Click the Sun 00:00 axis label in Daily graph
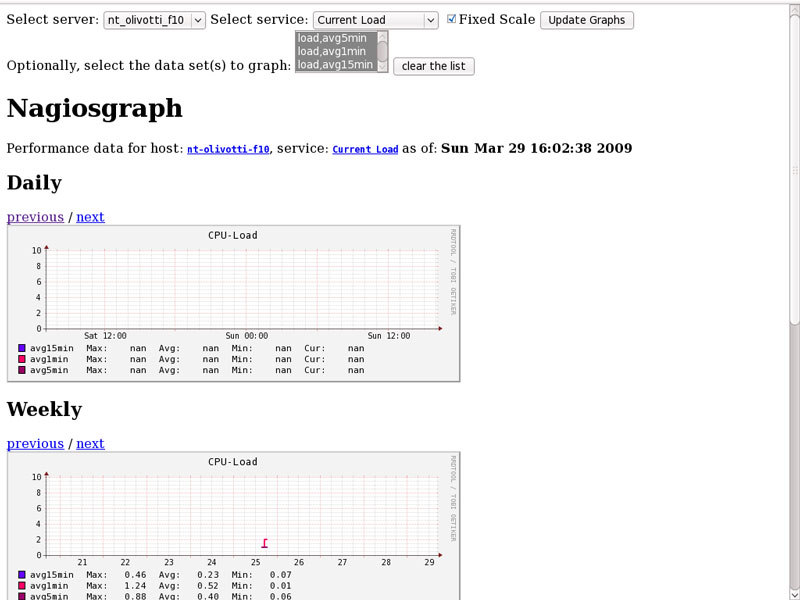Viewport: 800px width, 600px height. pyautogui.click(x=247, y=336)
